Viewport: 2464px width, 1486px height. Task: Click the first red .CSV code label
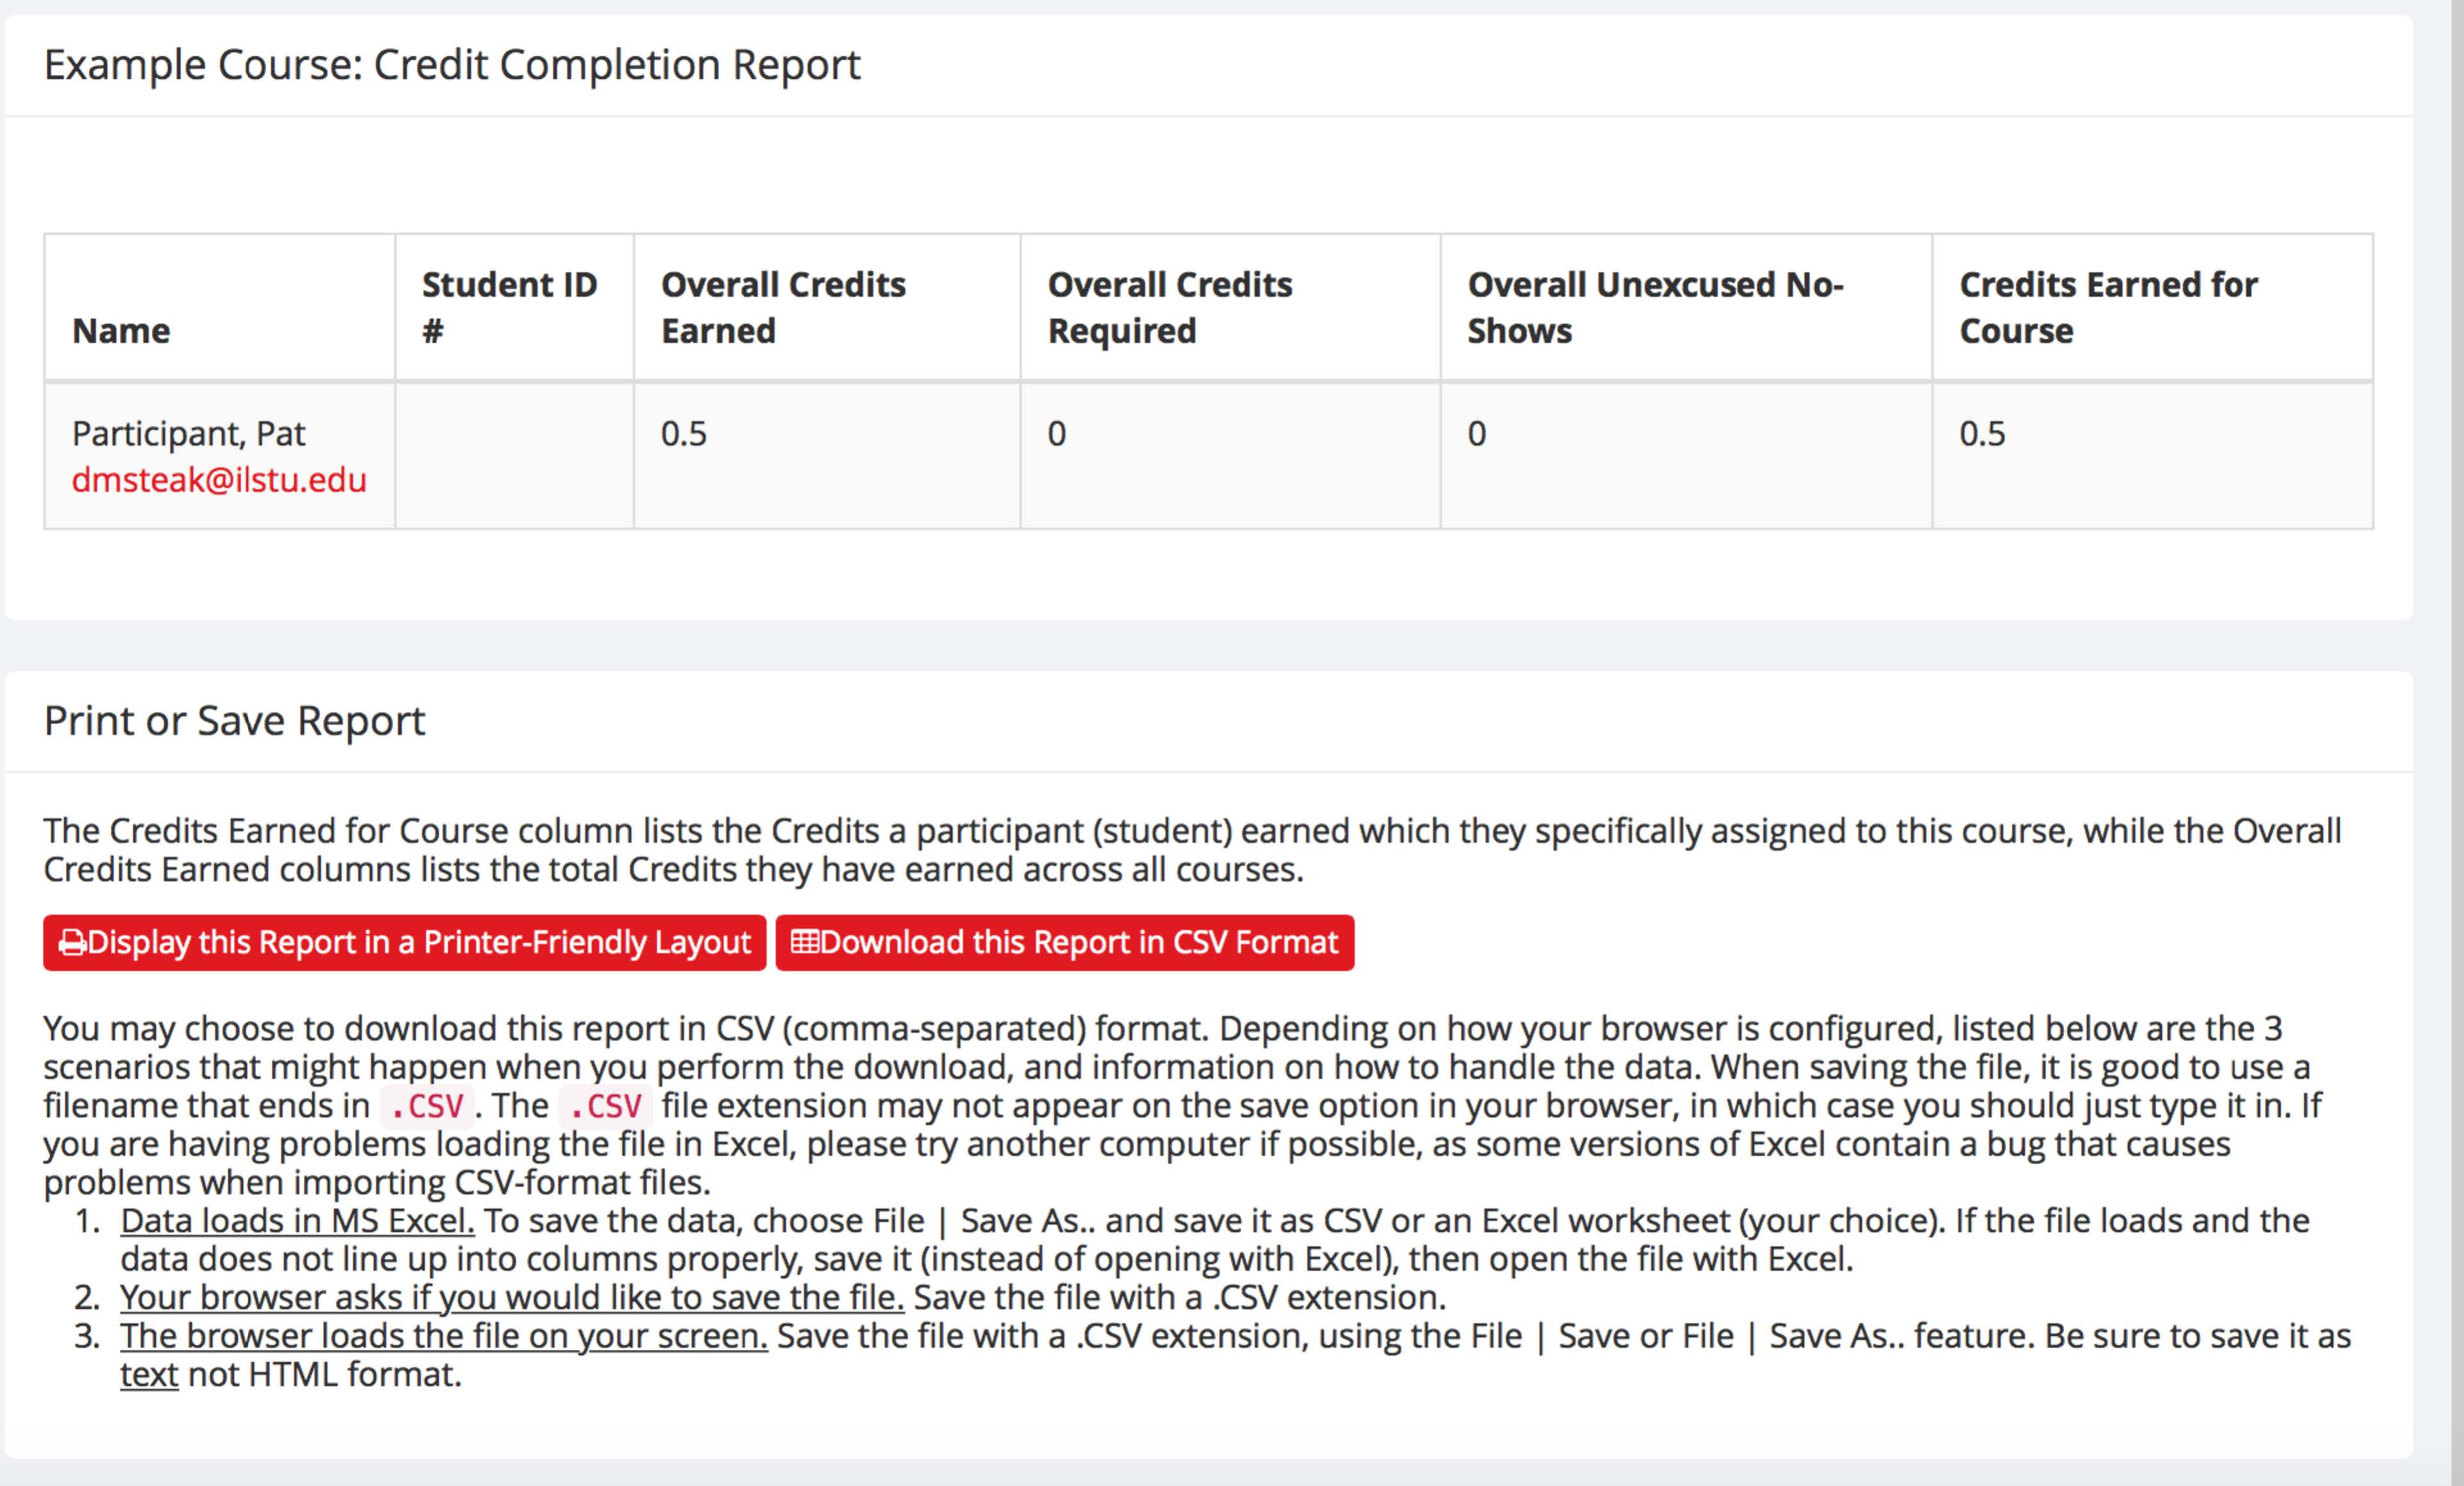[x=427, y=1106]
